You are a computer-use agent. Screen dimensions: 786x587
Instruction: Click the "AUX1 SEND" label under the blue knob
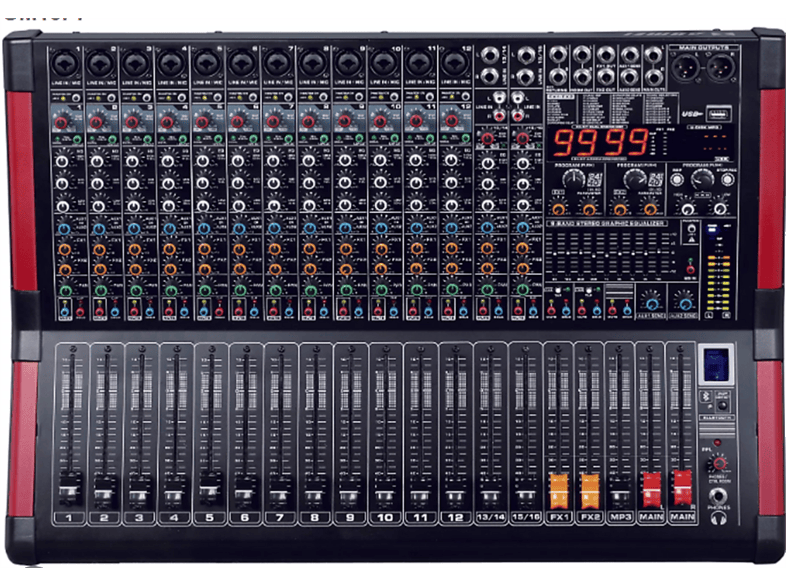pos(652,316)
